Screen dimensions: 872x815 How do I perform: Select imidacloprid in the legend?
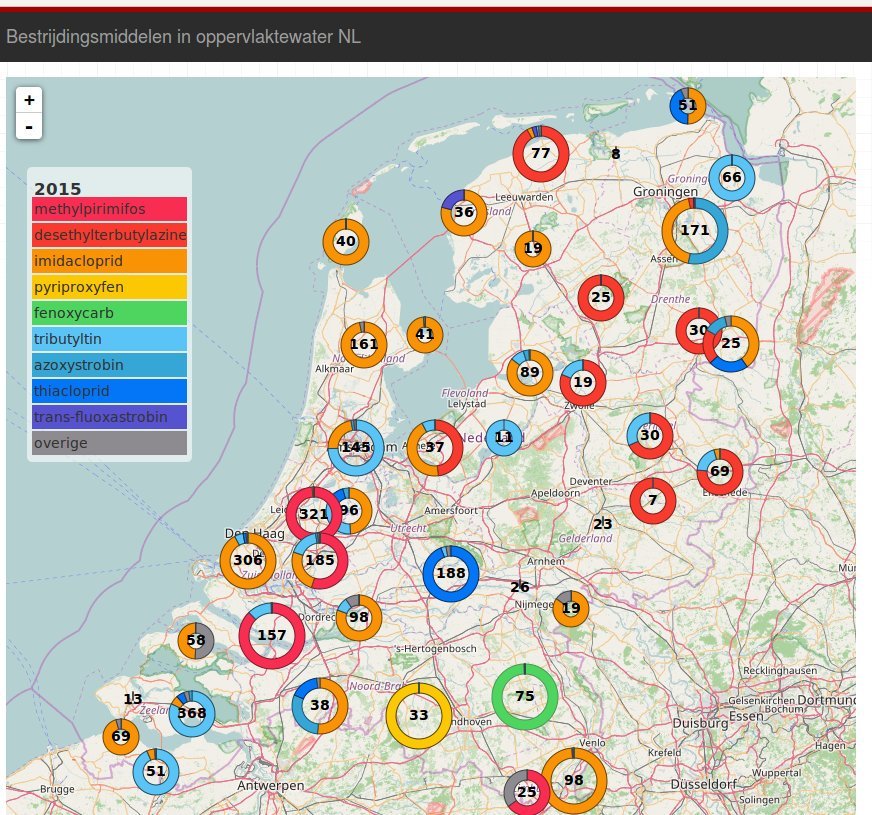[x=109, y=261]
